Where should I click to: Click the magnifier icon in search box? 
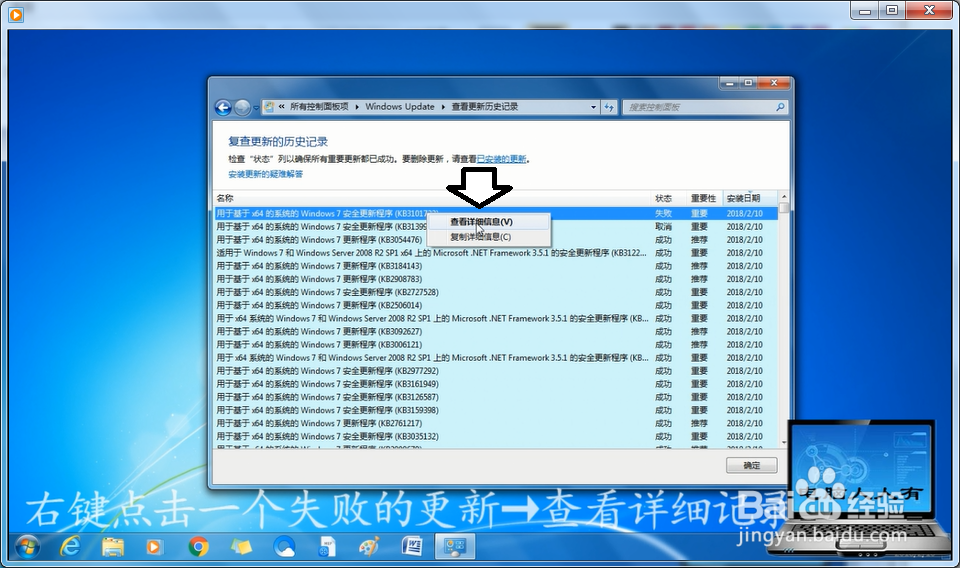tap(780, 107)
